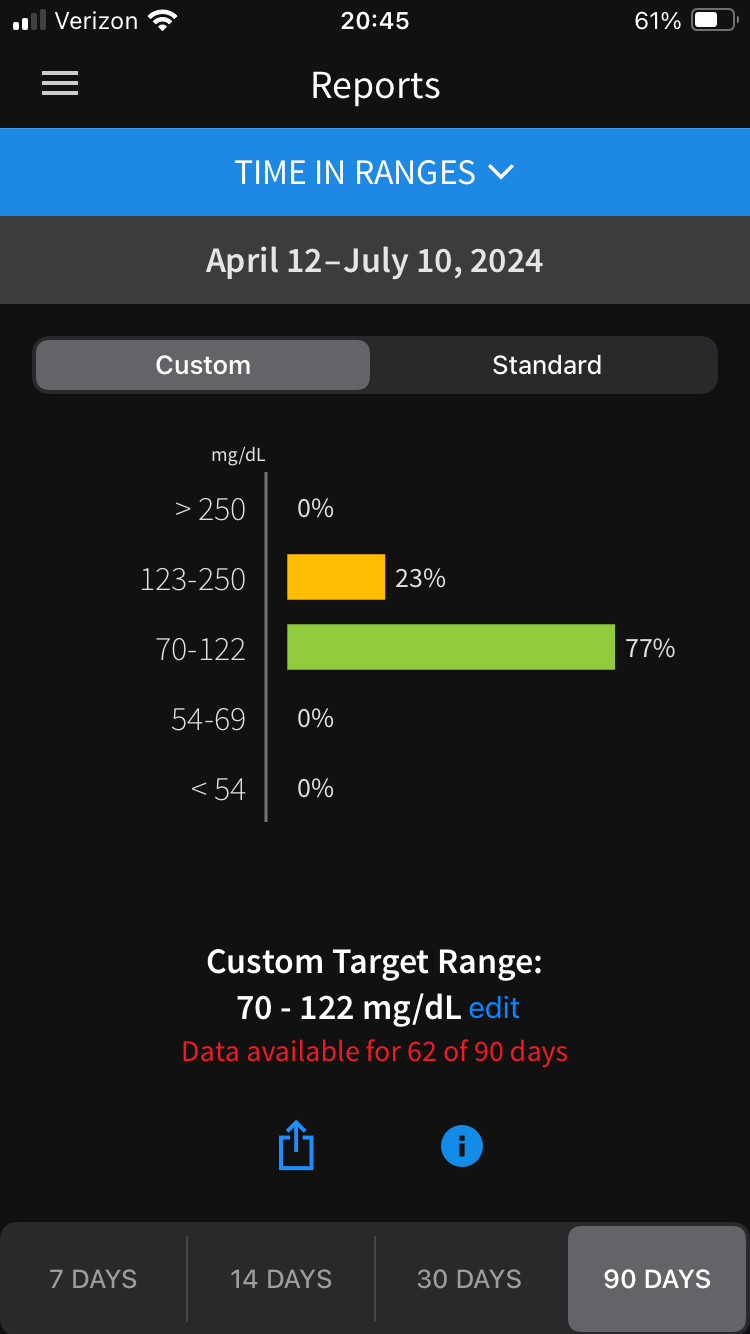Tap the green 70-122 range bar
The width and height of the screenshot is (750, 1334).
450,647
